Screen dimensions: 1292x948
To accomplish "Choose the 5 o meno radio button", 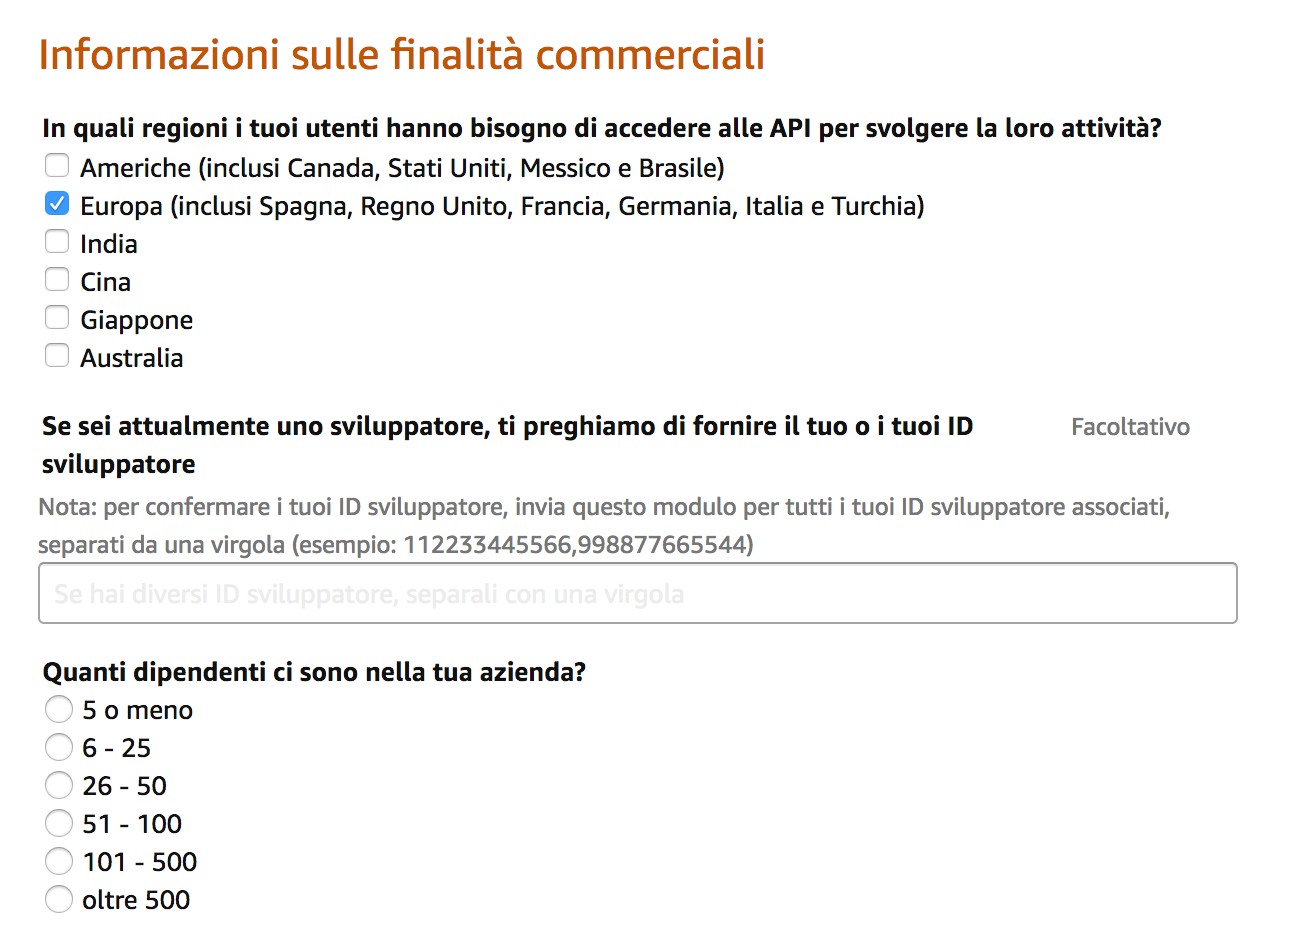I will coord(59,709).
